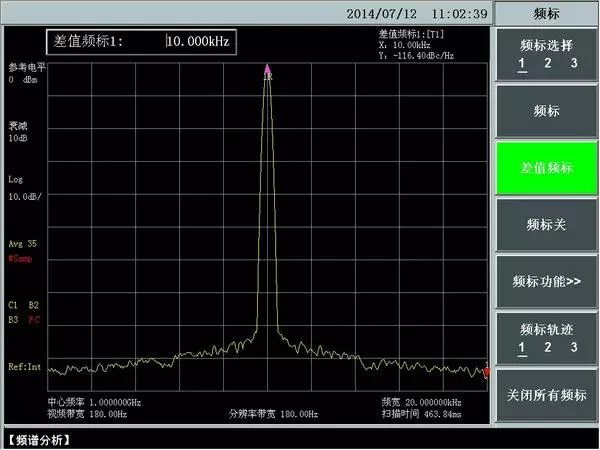Click the 视频带宽 180.00Hz readout
The image size is (600, 450).
(x=87, y=414)
